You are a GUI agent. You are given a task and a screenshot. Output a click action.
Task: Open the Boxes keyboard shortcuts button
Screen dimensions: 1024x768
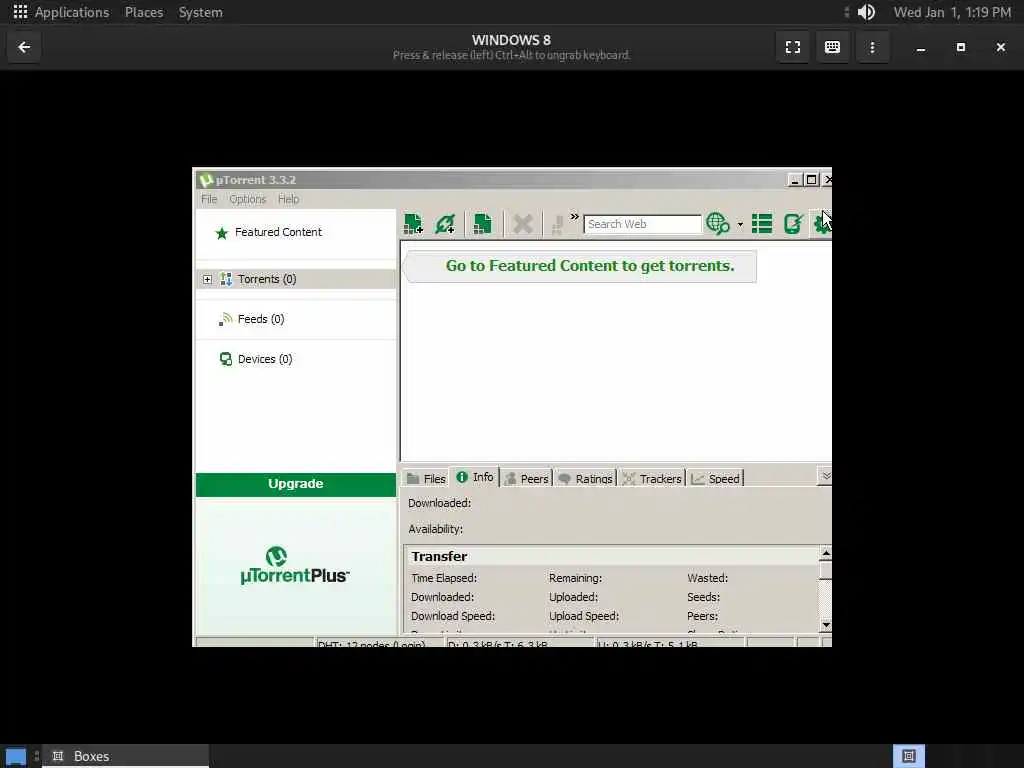tap(832, 47)
